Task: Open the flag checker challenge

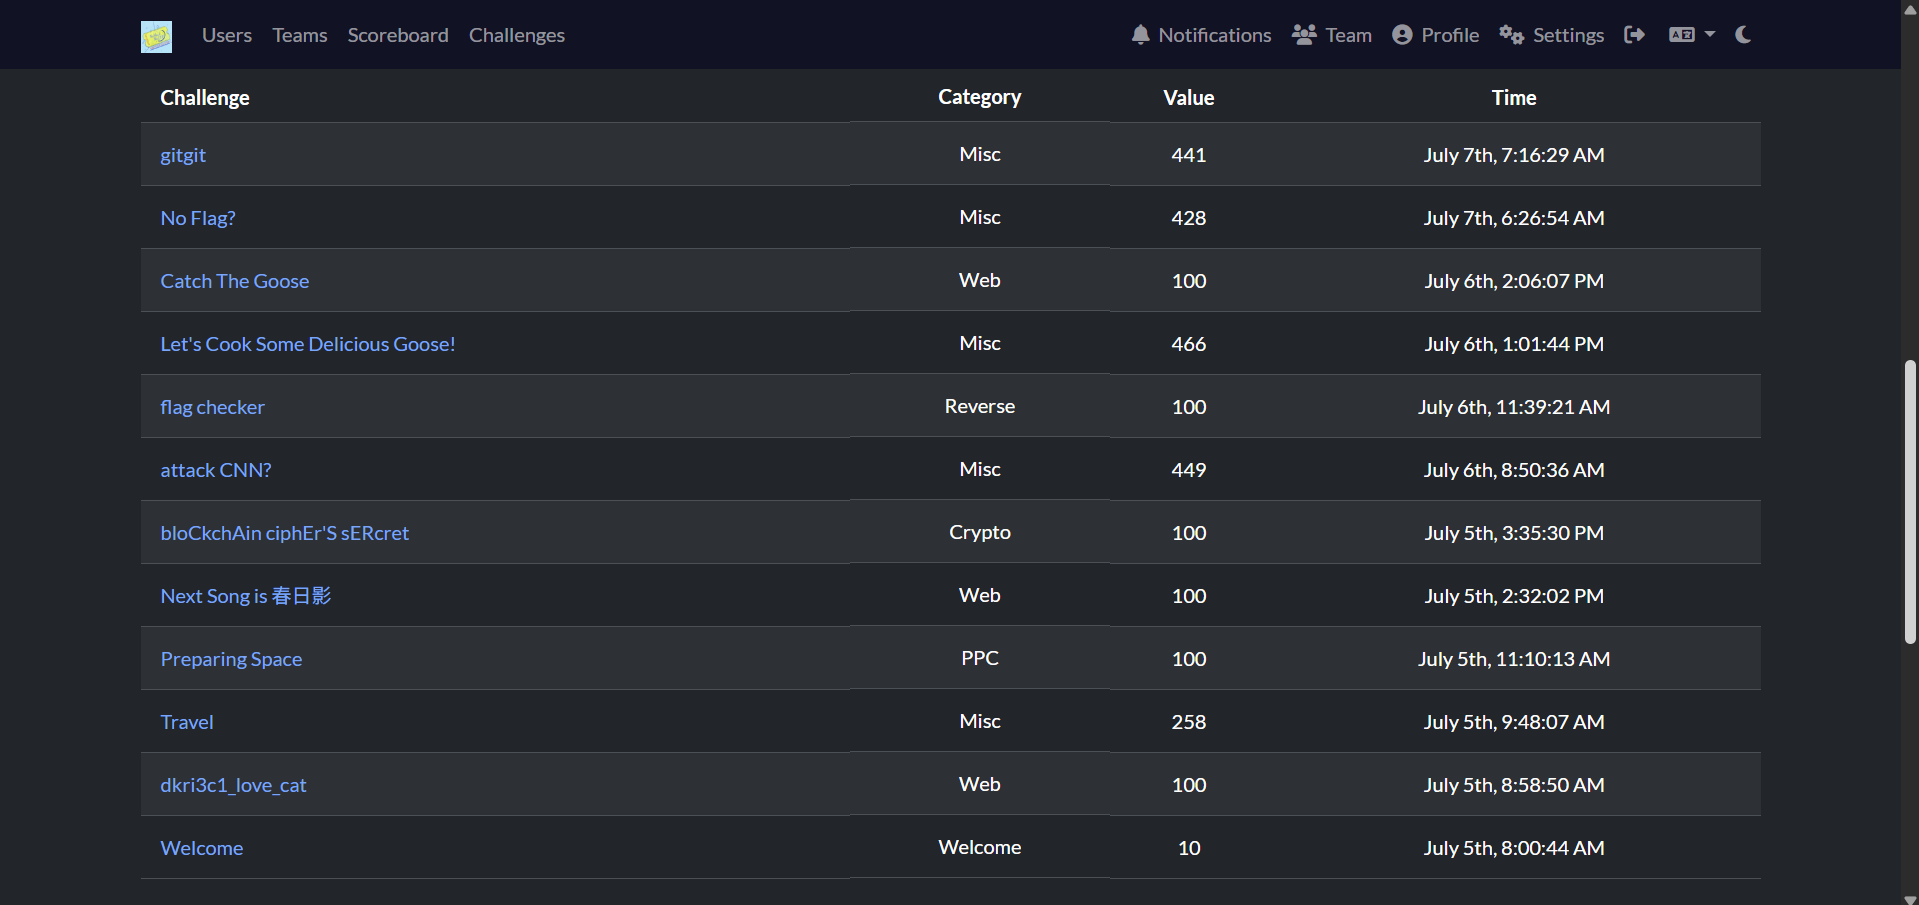Action: [213, 407]
